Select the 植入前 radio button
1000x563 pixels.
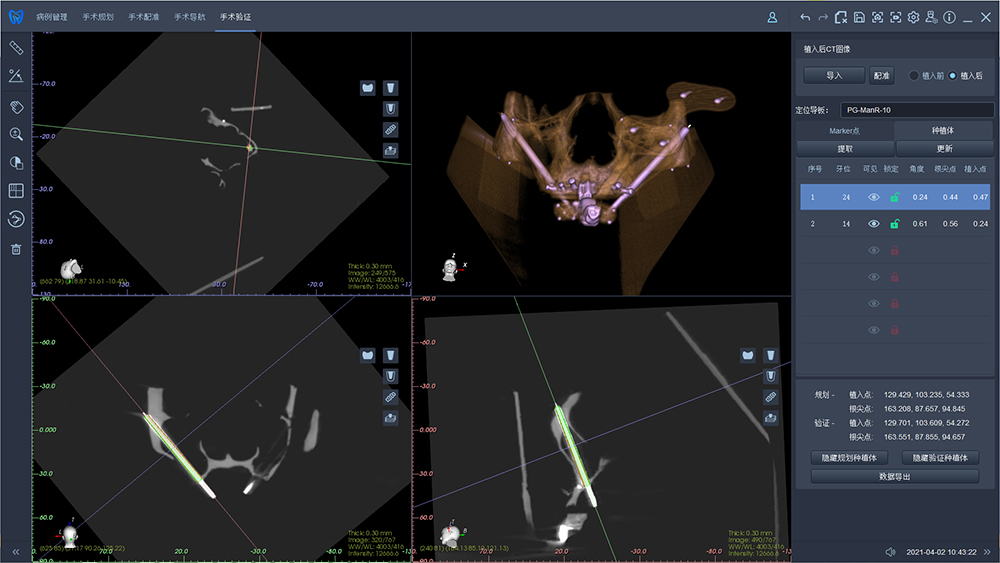click(914, 76)
